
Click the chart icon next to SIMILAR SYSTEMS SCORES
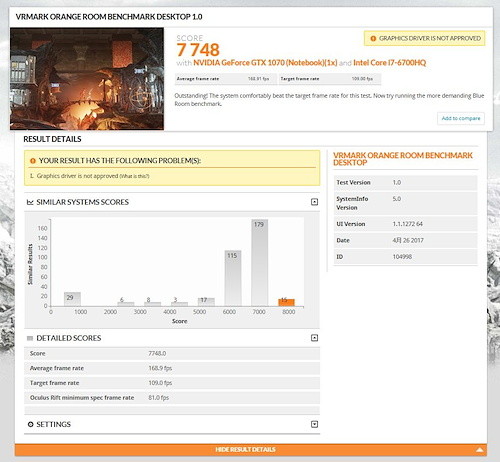click(30, 202)
